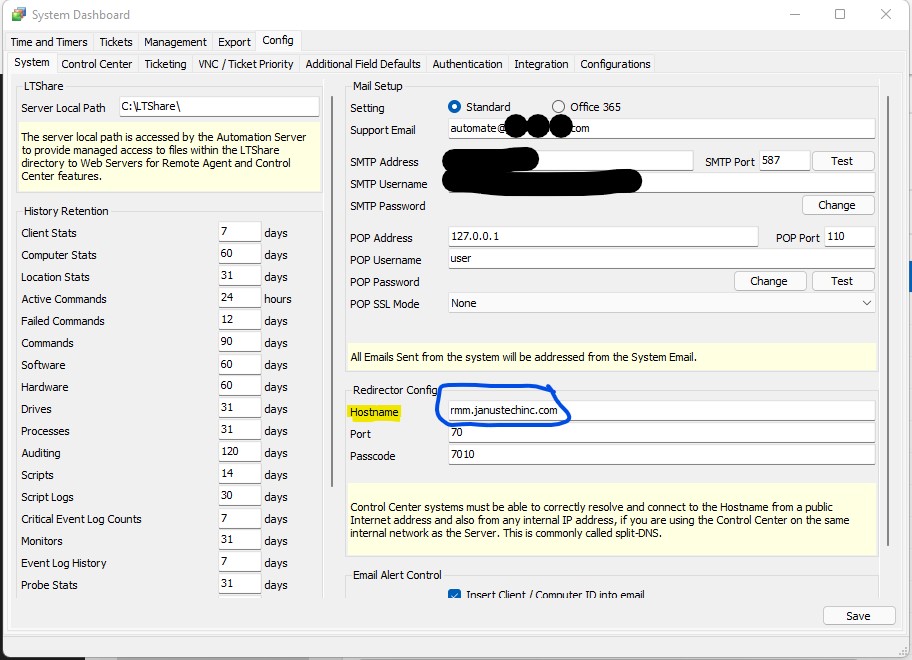Click Change for the SMTP Password
The width and height of the screenshot is (912, 660).
pos(837,205)
